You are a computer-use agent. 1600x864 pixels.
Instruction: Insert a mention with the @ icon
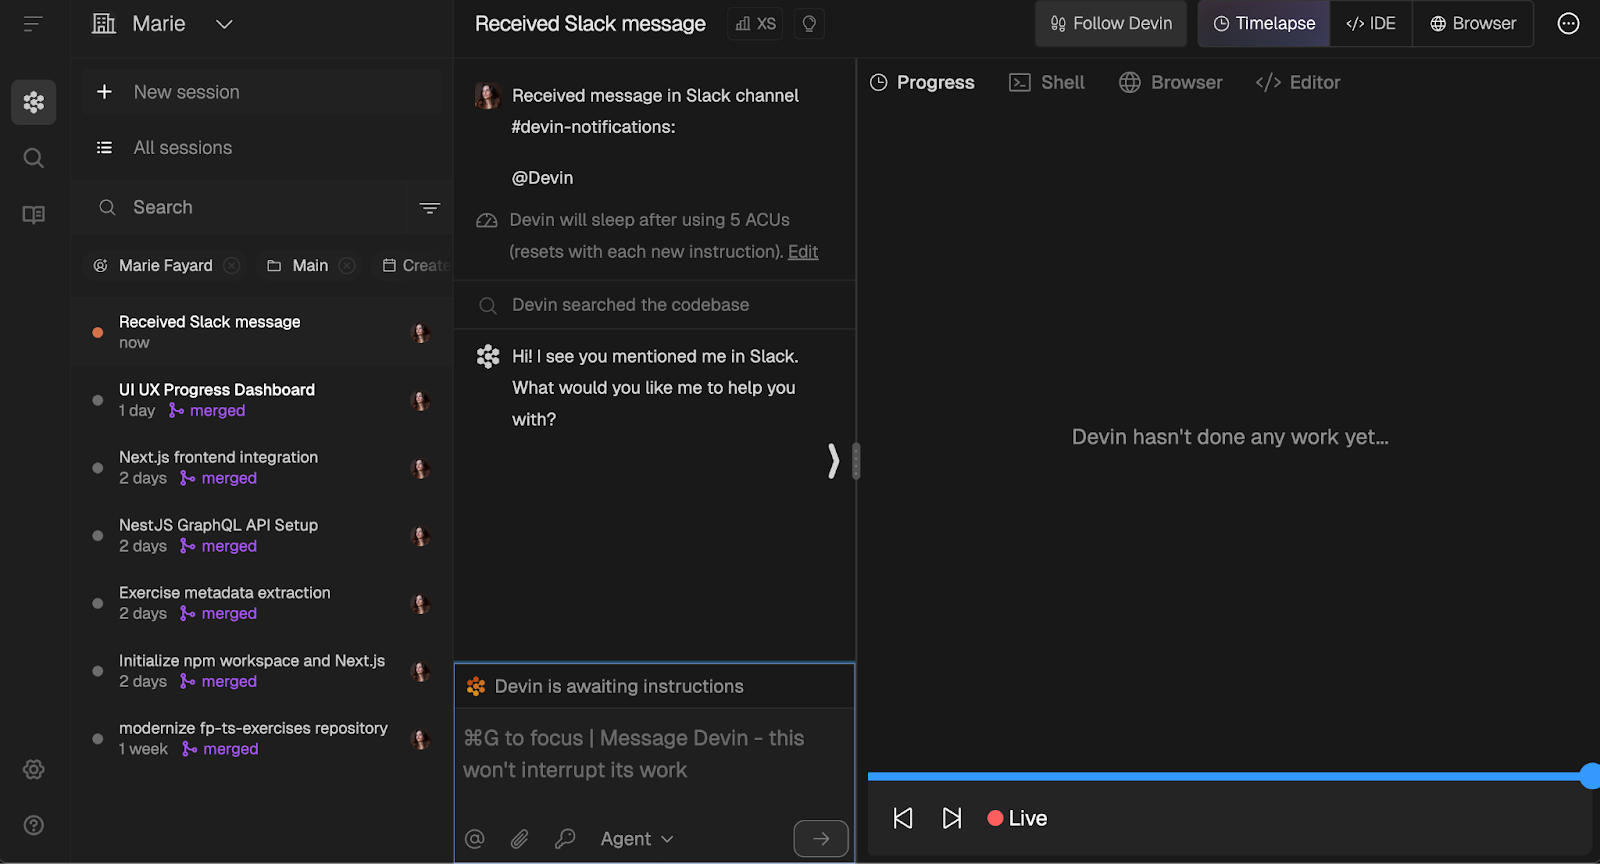tap(475, 839)
